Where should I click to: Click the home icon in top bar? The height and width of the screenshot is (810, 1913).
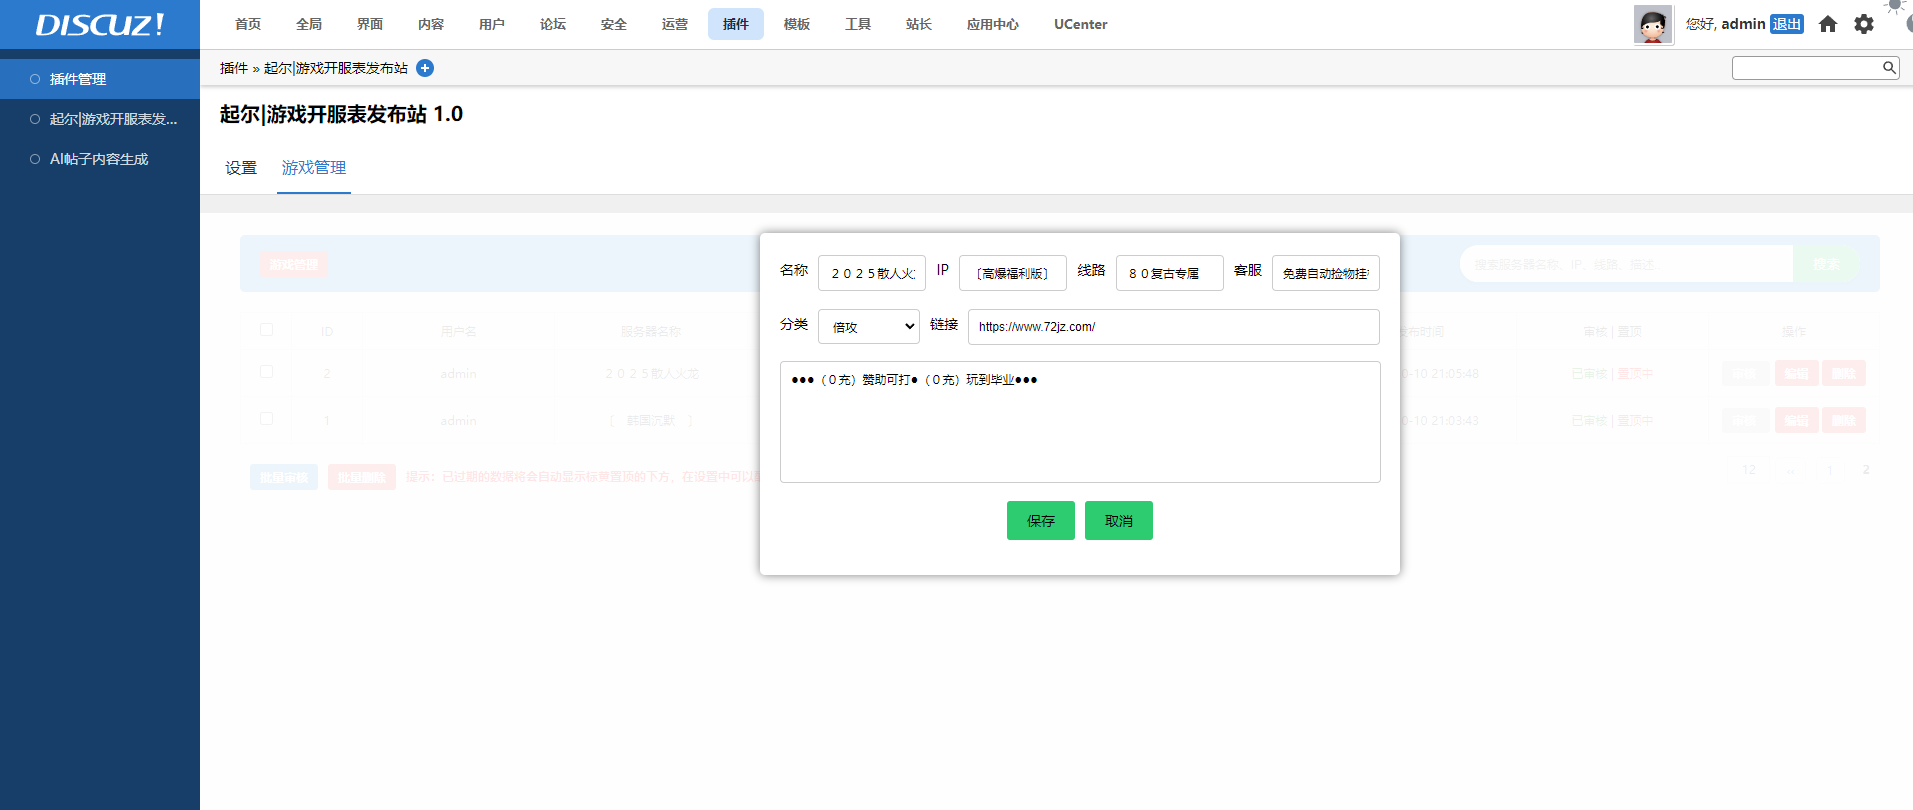click(1828, 24)
